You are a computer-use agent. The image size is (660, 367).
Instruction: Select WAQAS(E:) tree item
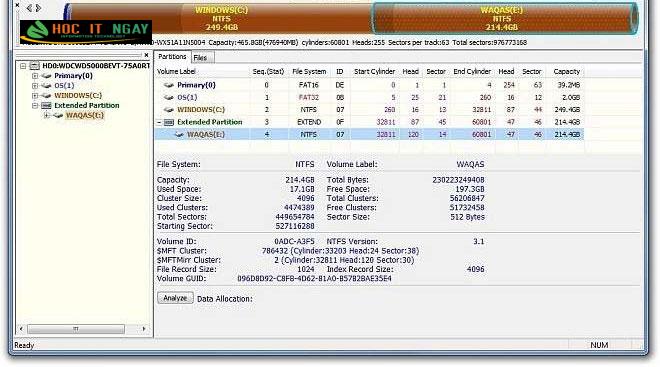point(85,115)
